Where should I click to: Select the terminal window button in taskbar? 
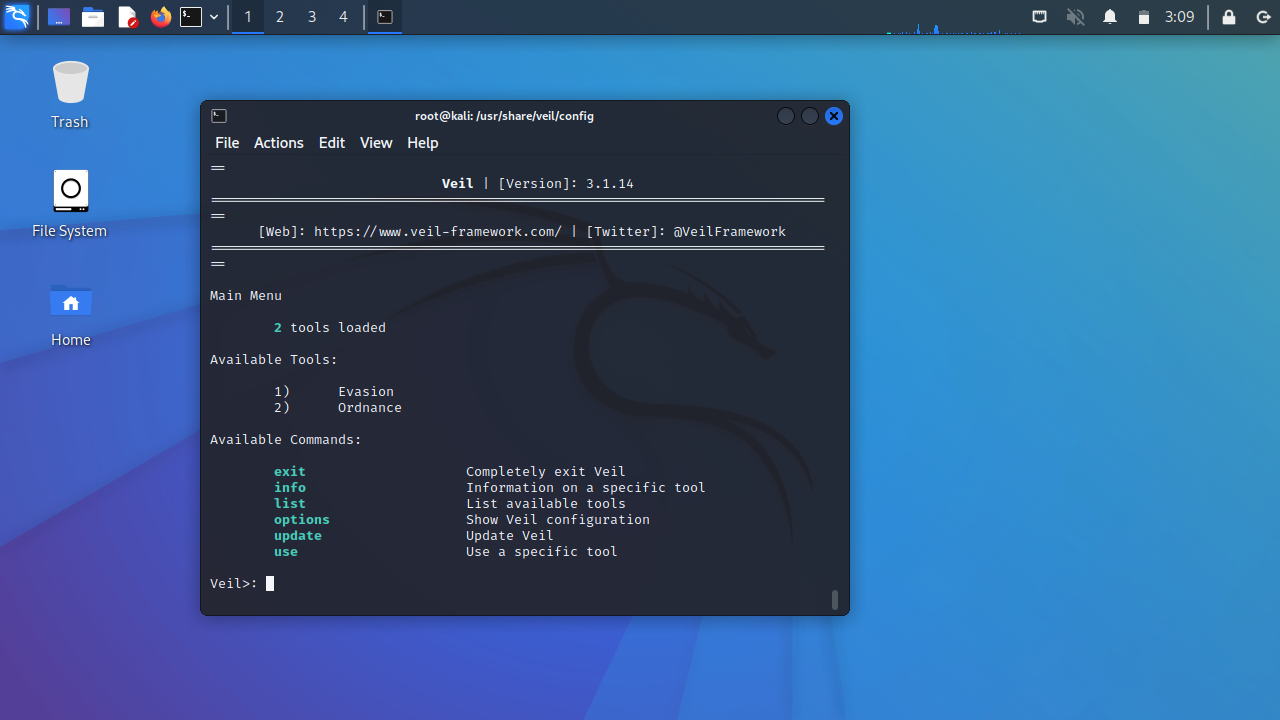click(x=385, y=17)
